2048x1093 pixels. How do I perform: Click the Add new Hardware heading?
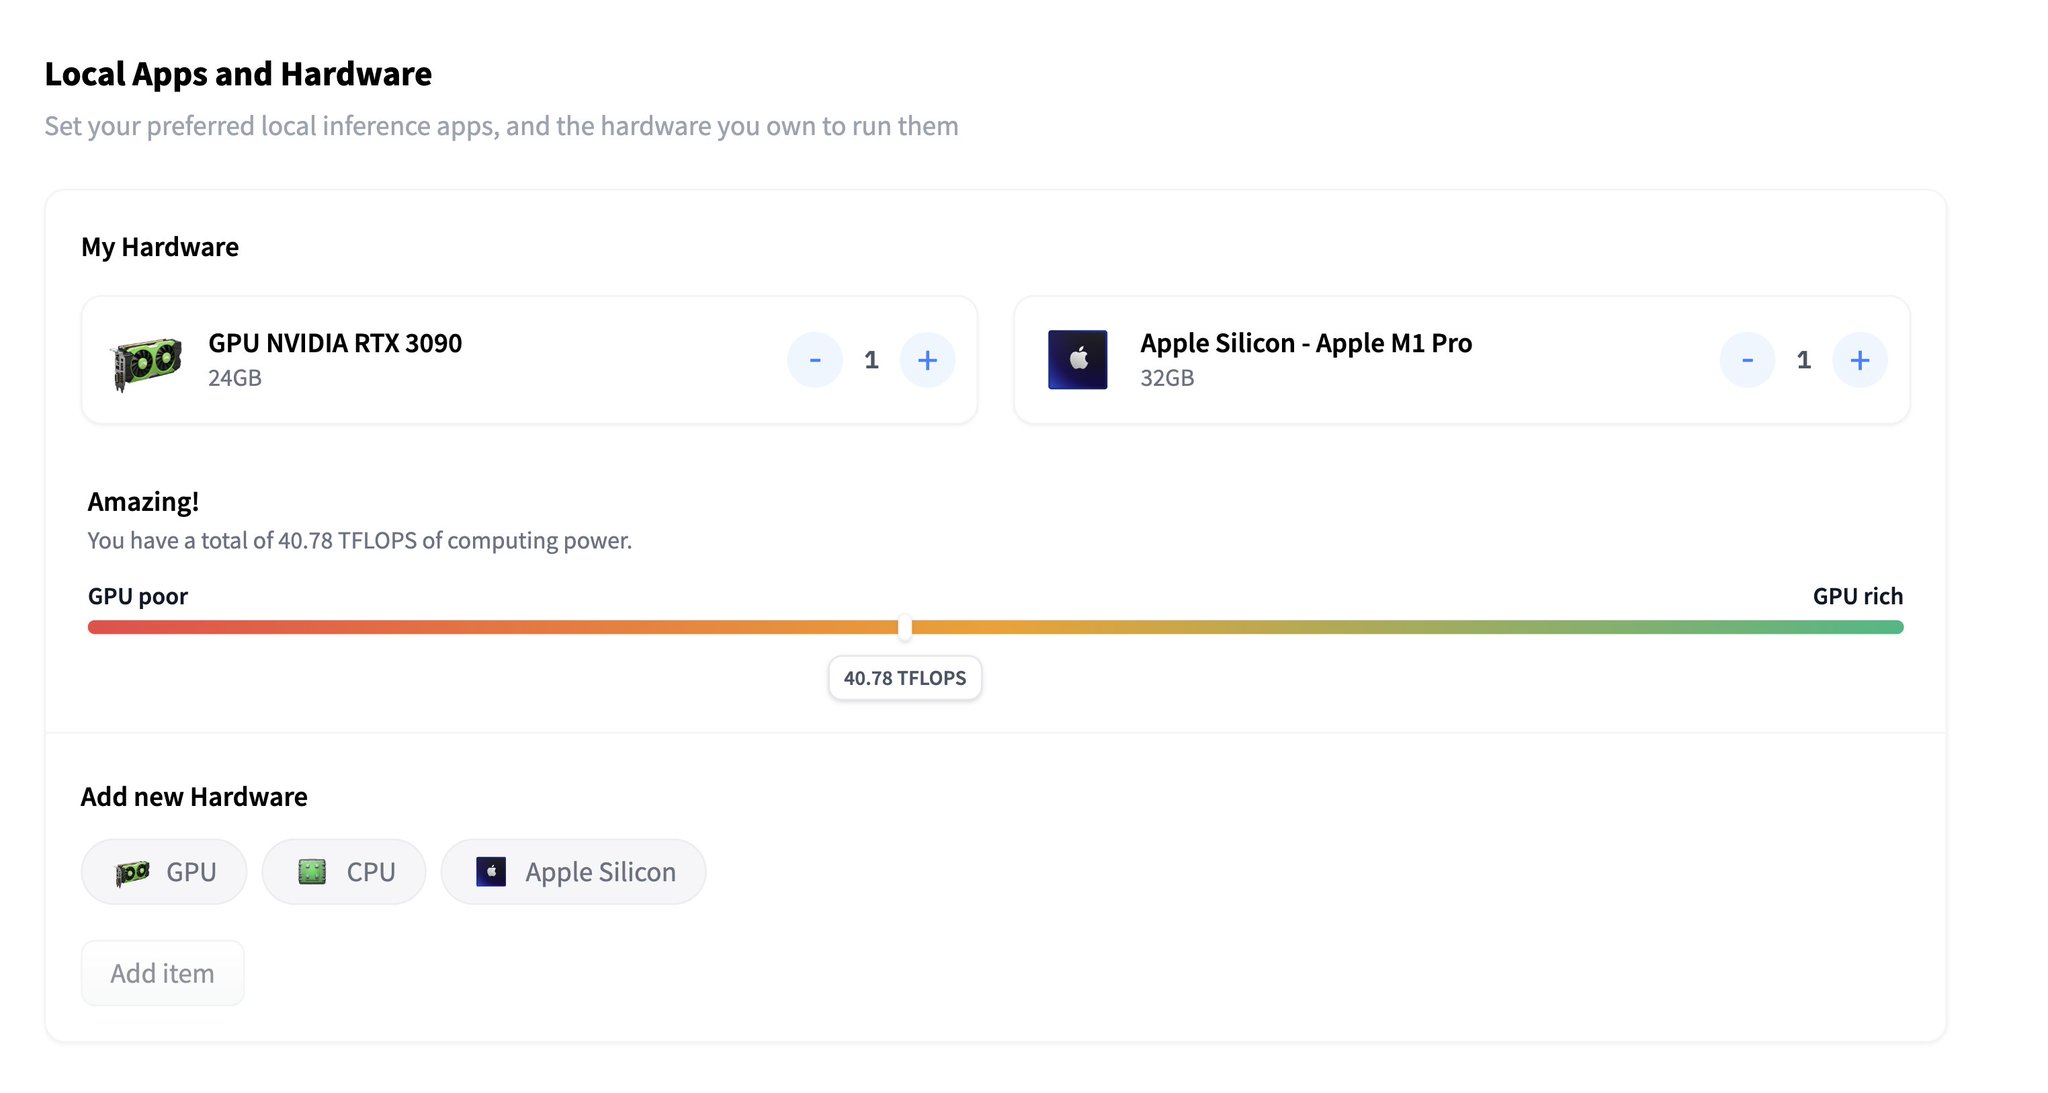[194, 797]
